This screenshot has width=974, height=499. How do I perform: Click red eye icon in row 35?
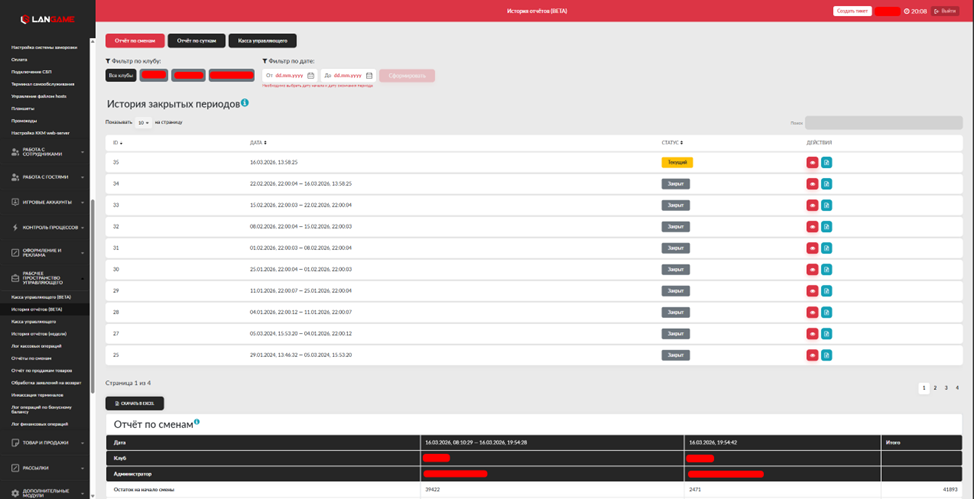pos(812,162)
